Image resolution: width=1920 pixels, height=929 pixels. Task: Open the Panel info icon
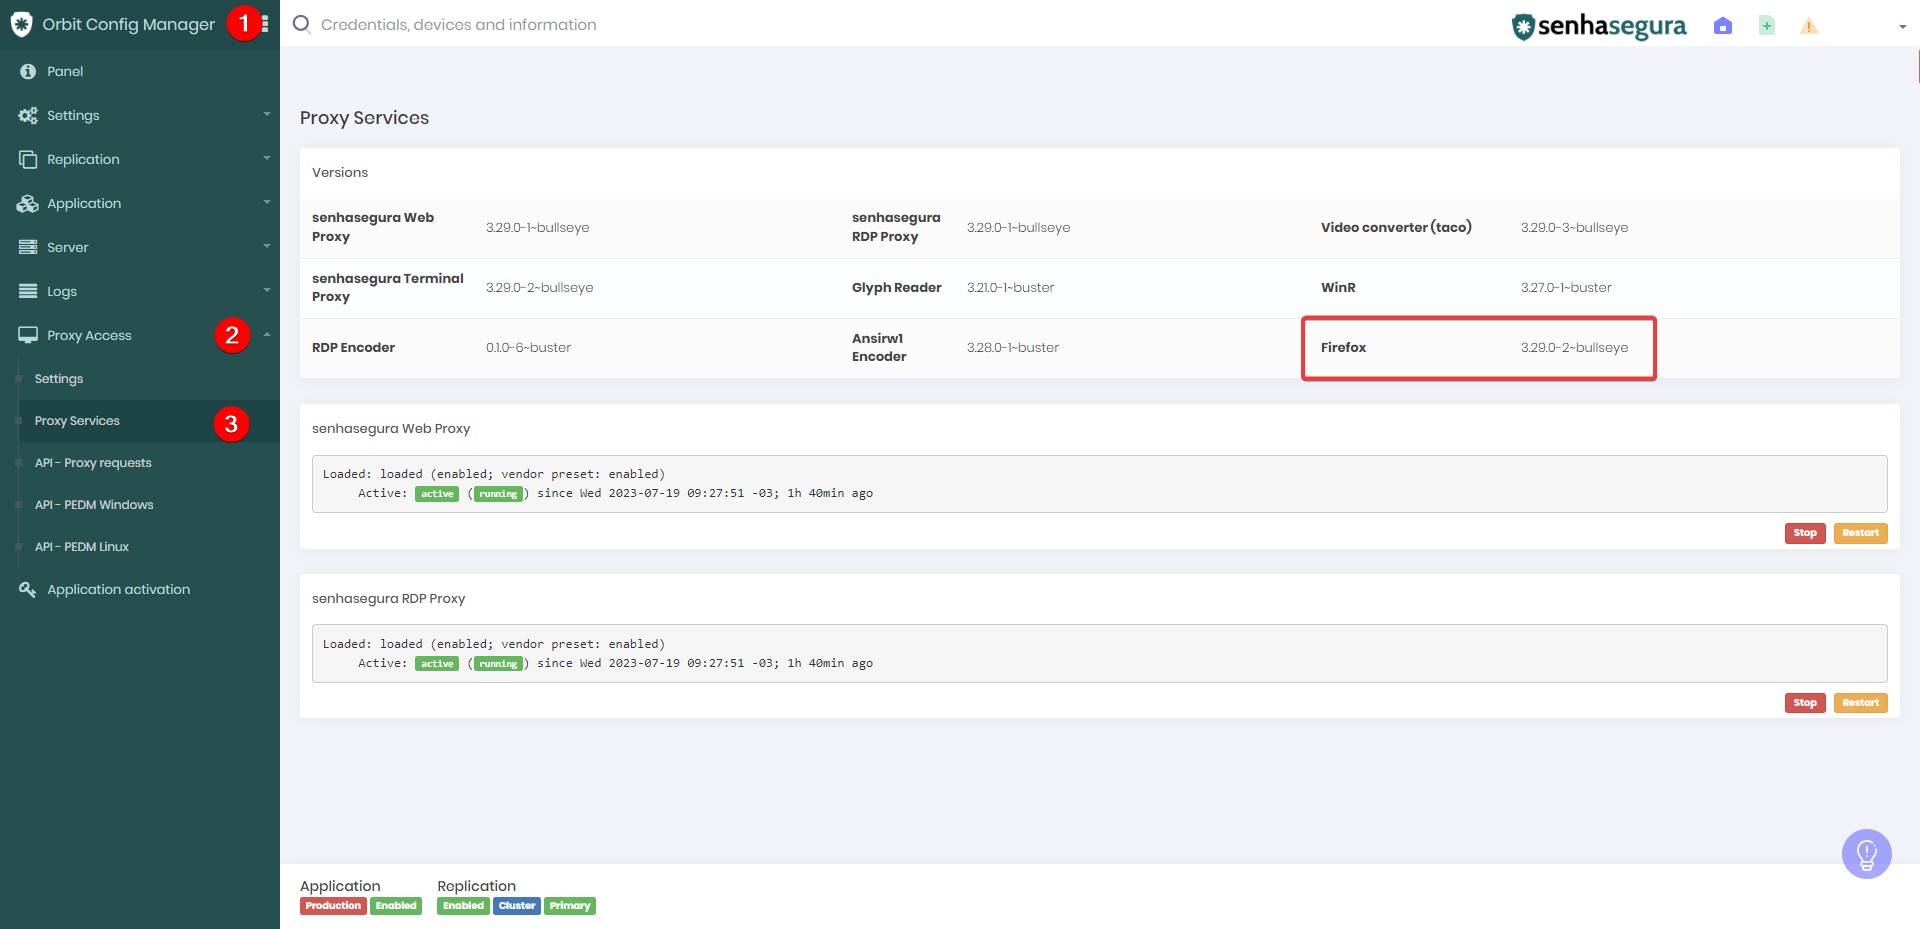[28, 71]
